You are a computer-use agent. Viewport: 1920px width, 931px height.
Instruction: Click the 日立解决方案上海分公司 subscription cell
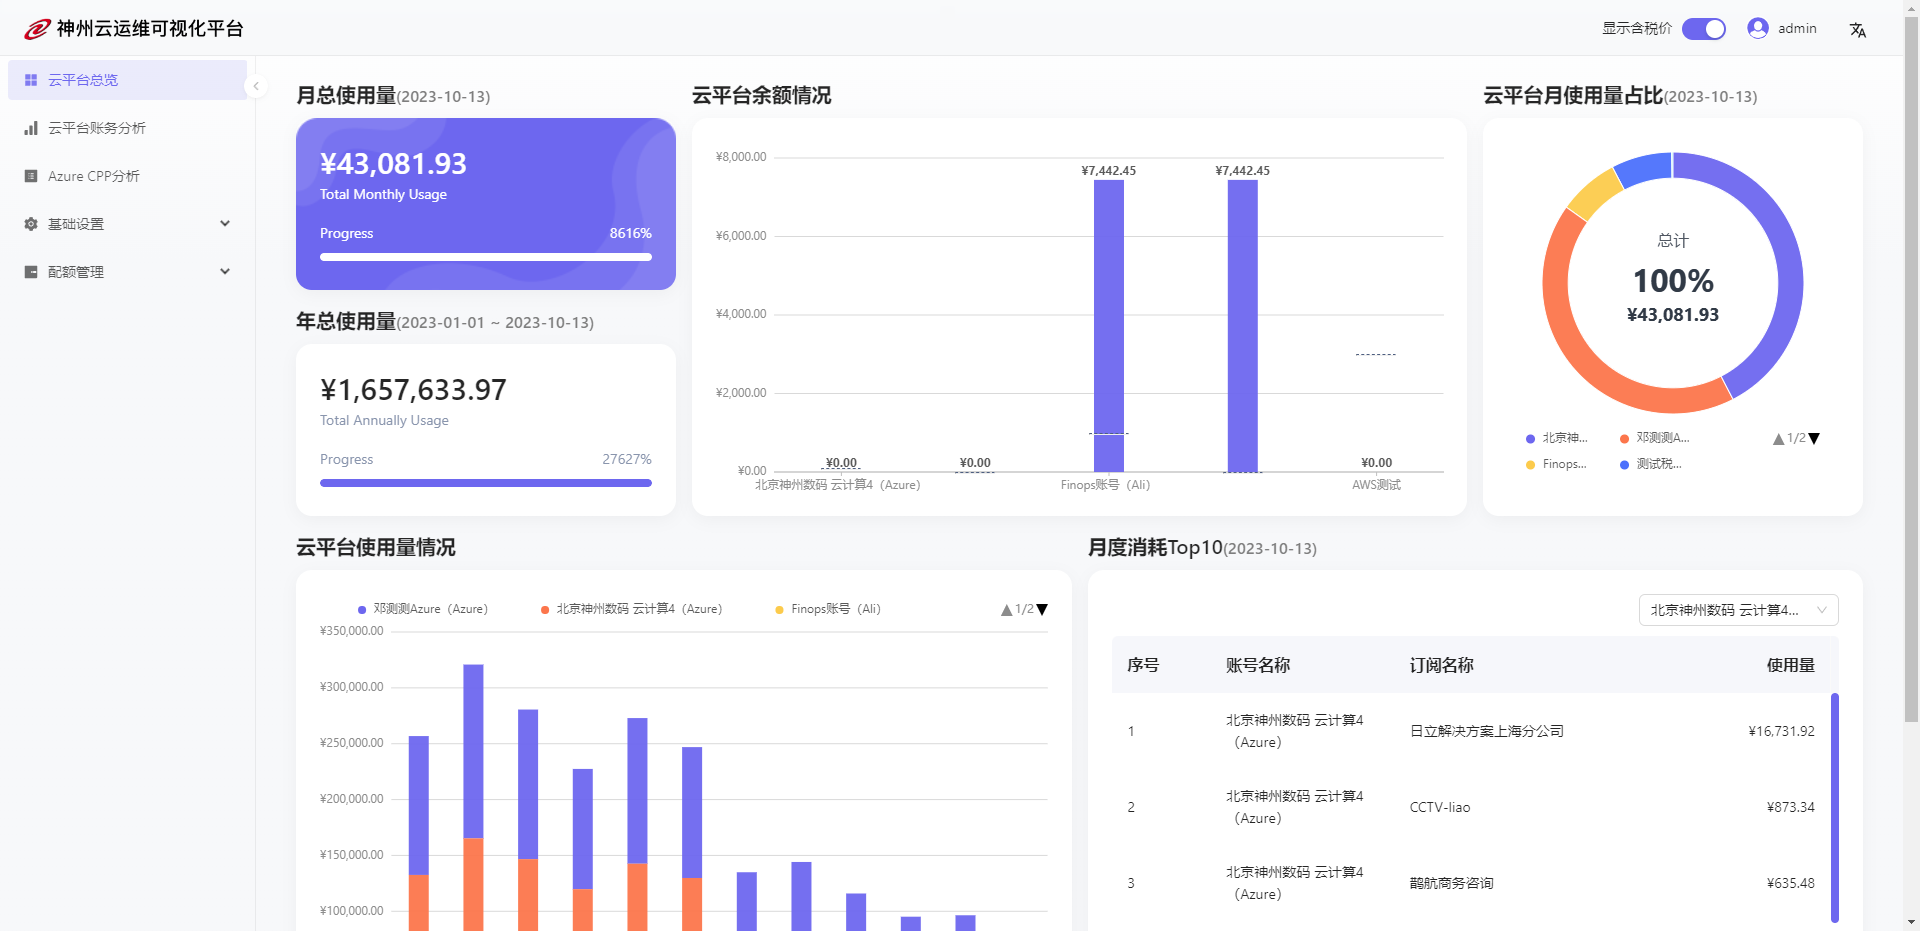[x=1487, y=731]
